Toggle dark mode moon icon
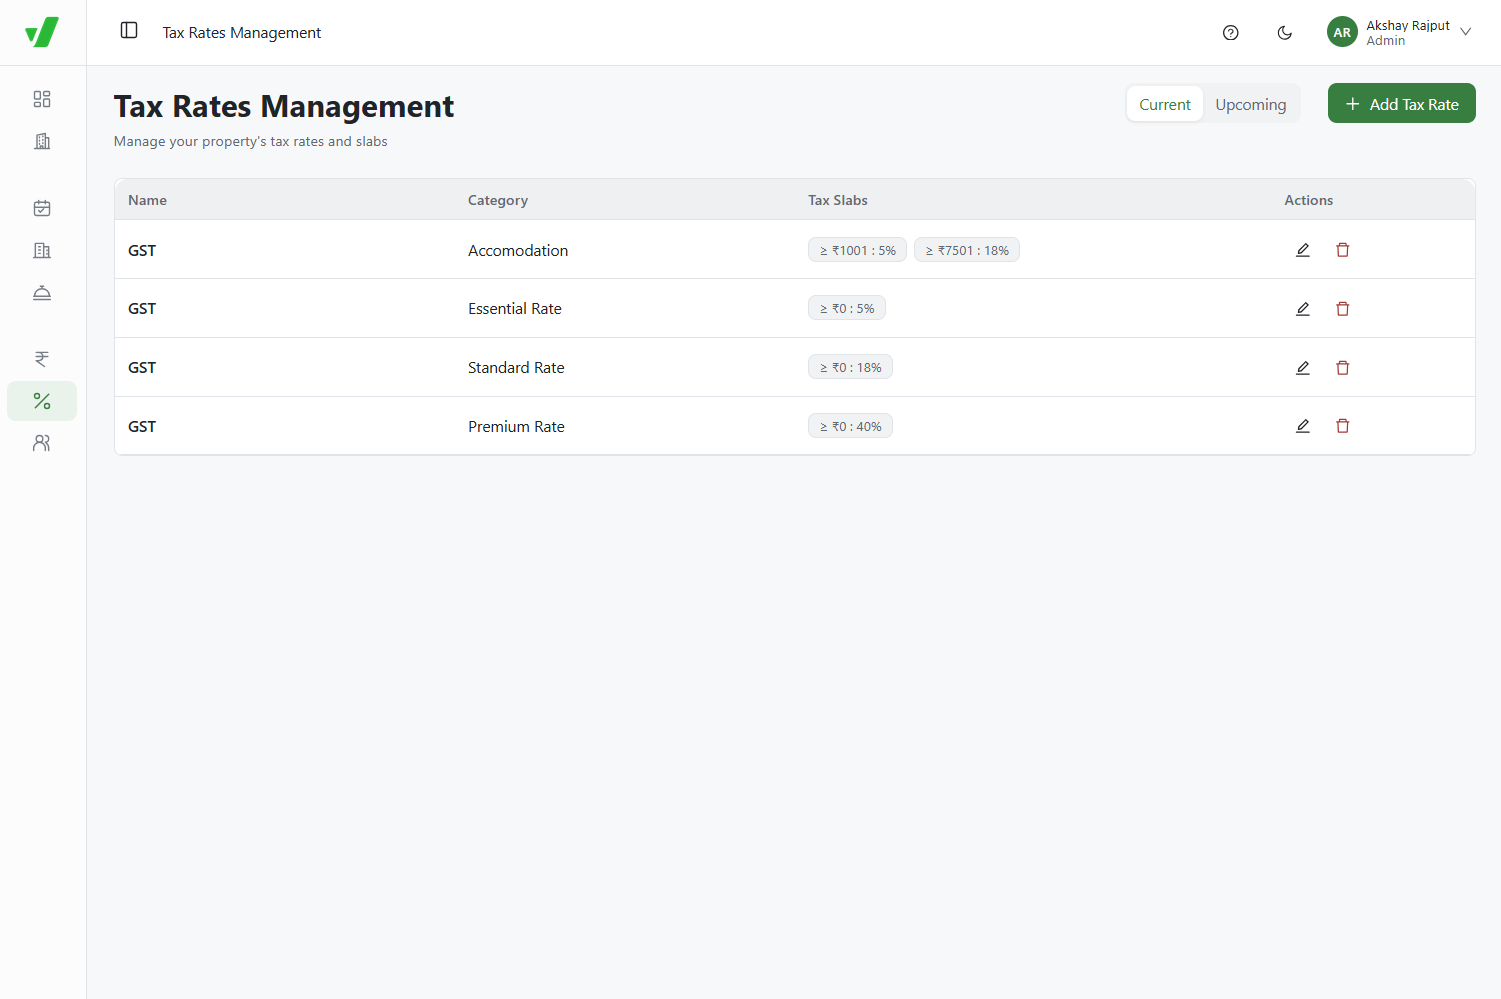 [1285, 33]
